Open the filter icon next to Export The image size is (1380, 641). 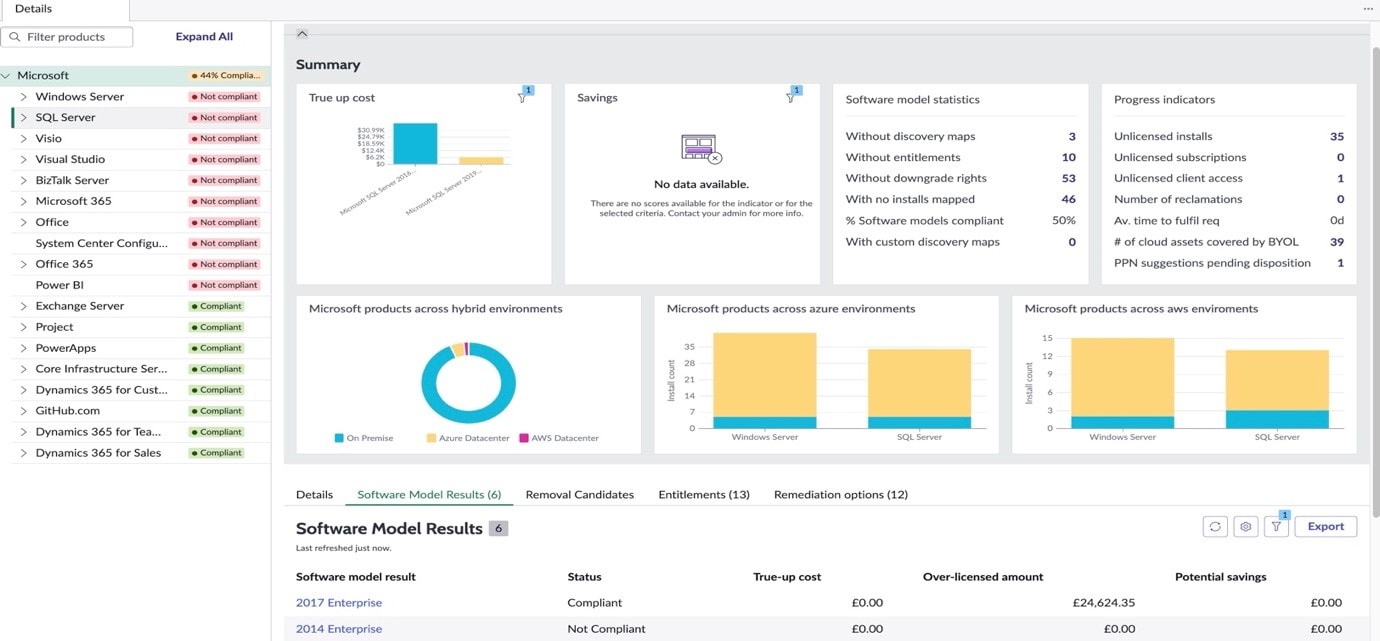click(x=1276, y=525)
